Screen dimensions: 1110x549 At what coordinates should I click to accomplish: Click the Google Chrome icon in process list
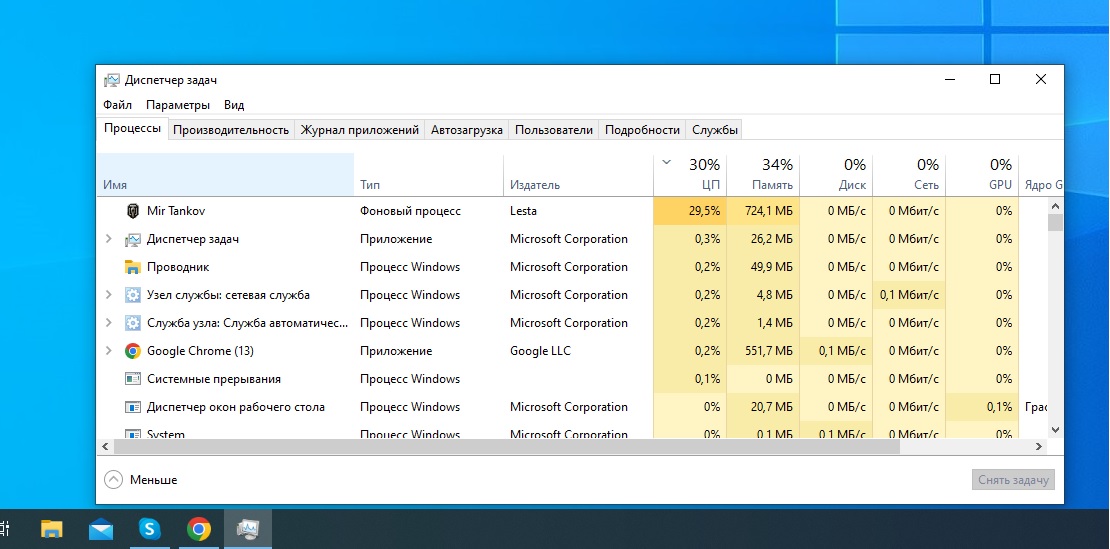point(132,351)
